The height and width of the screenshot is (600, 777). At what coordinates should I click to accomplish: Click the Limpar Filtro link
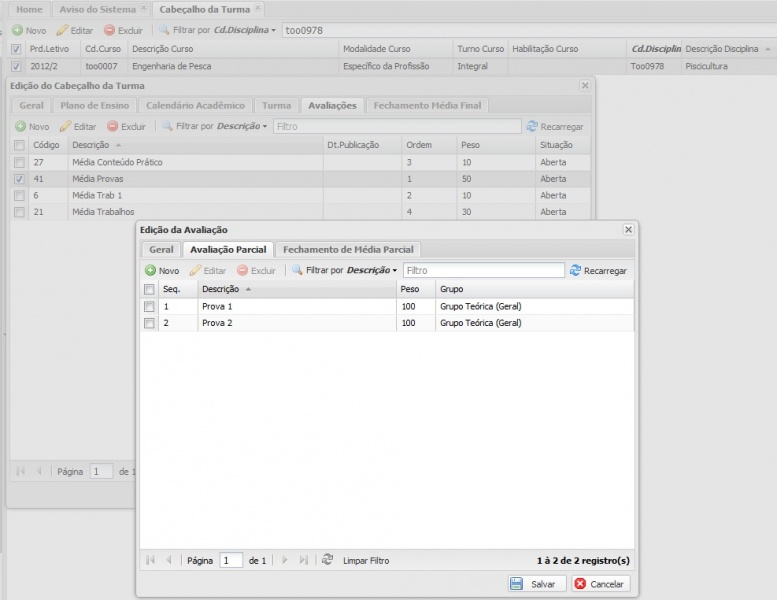[x=366, y=561]
